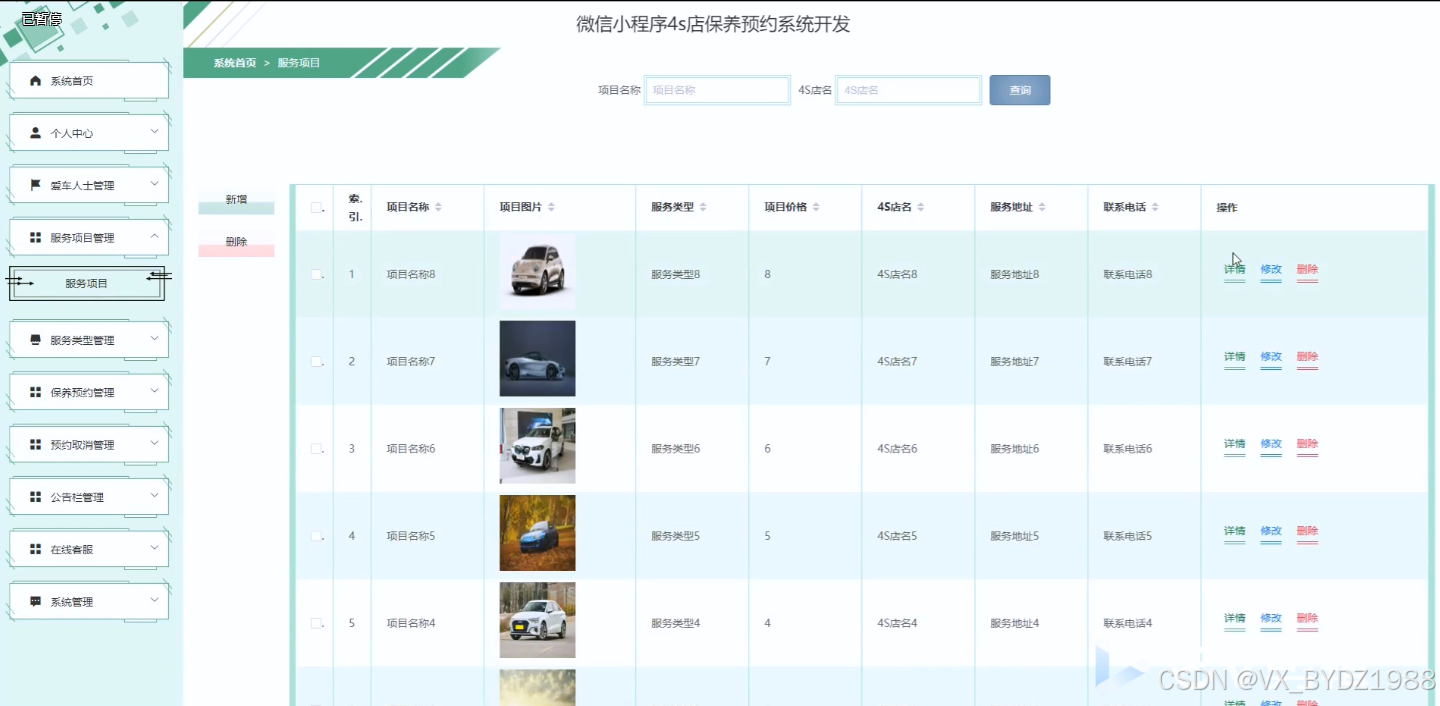Open the 公告栏管理 menu label
Screen dimensions: 1440x706
tap(77, 497)
